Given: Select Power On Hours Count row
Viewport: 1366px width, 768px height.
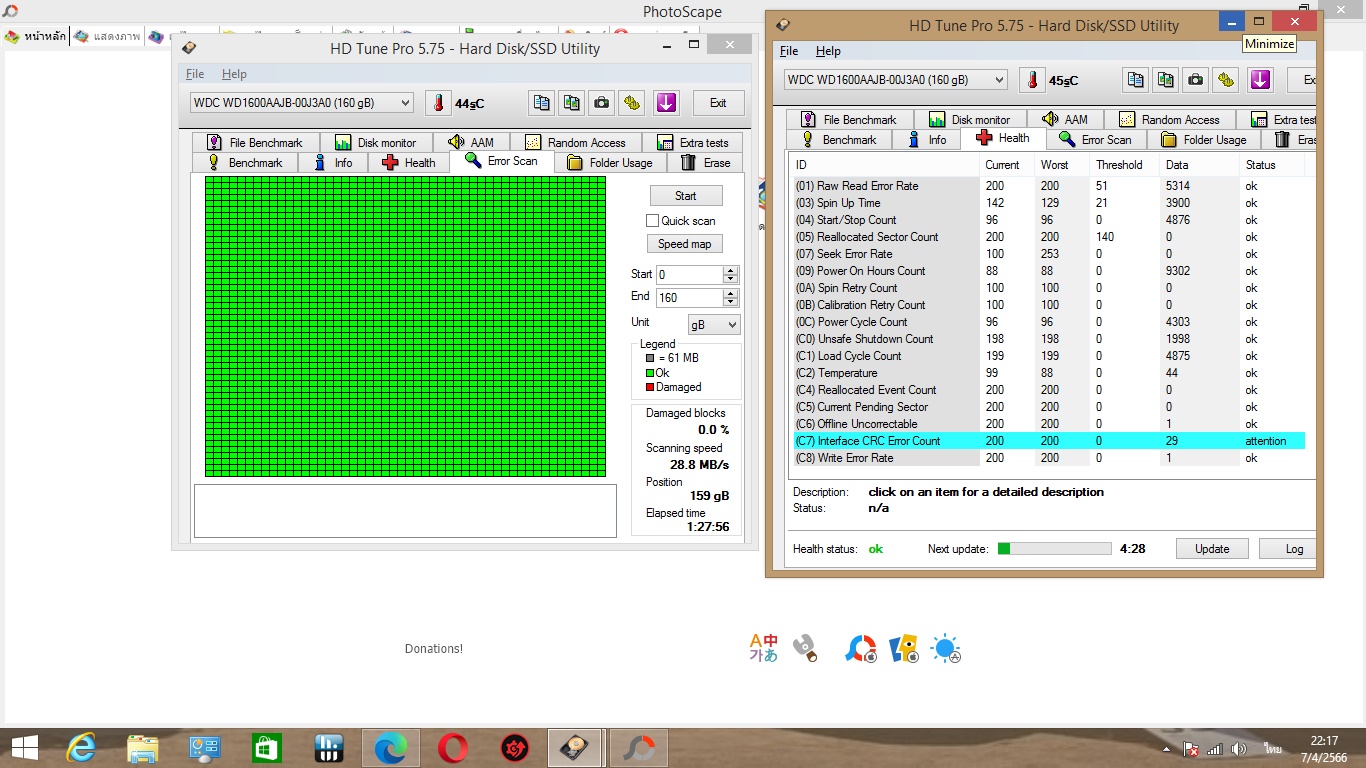Looking at the screenshot, I should pos(1049,271).
